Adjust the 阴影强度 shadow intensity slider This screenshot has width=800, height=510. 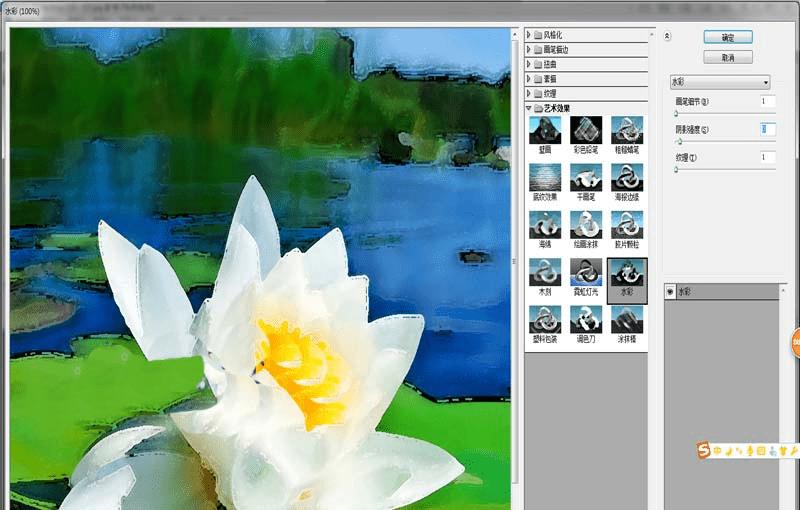(680, 142)
